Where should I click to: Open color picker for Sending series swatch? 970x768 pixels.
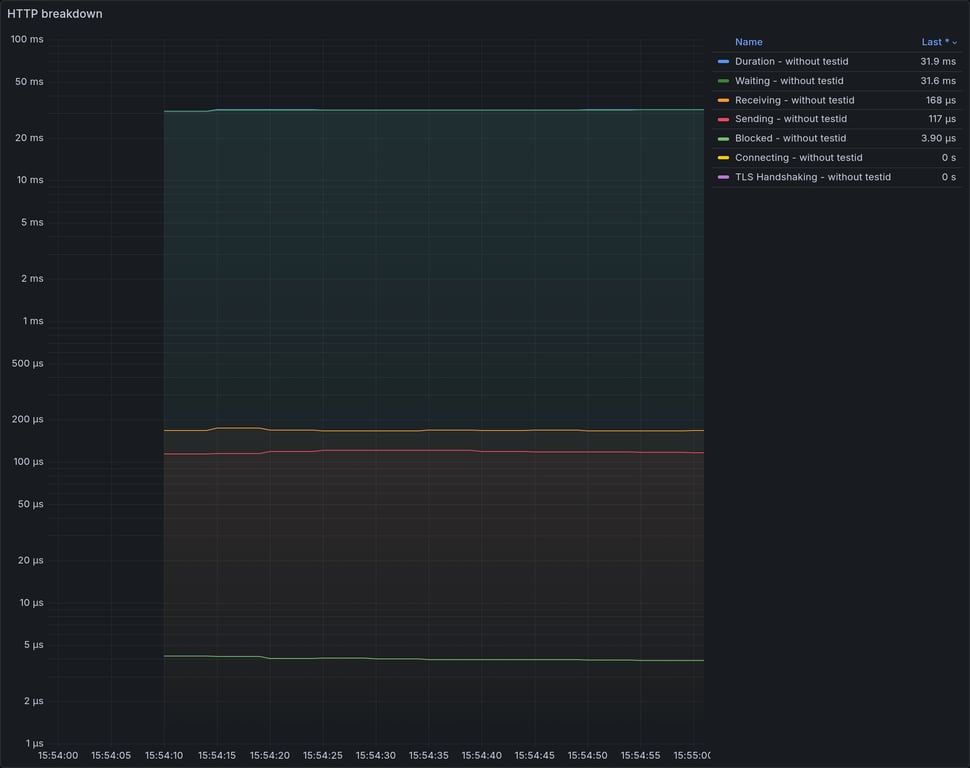722,119
